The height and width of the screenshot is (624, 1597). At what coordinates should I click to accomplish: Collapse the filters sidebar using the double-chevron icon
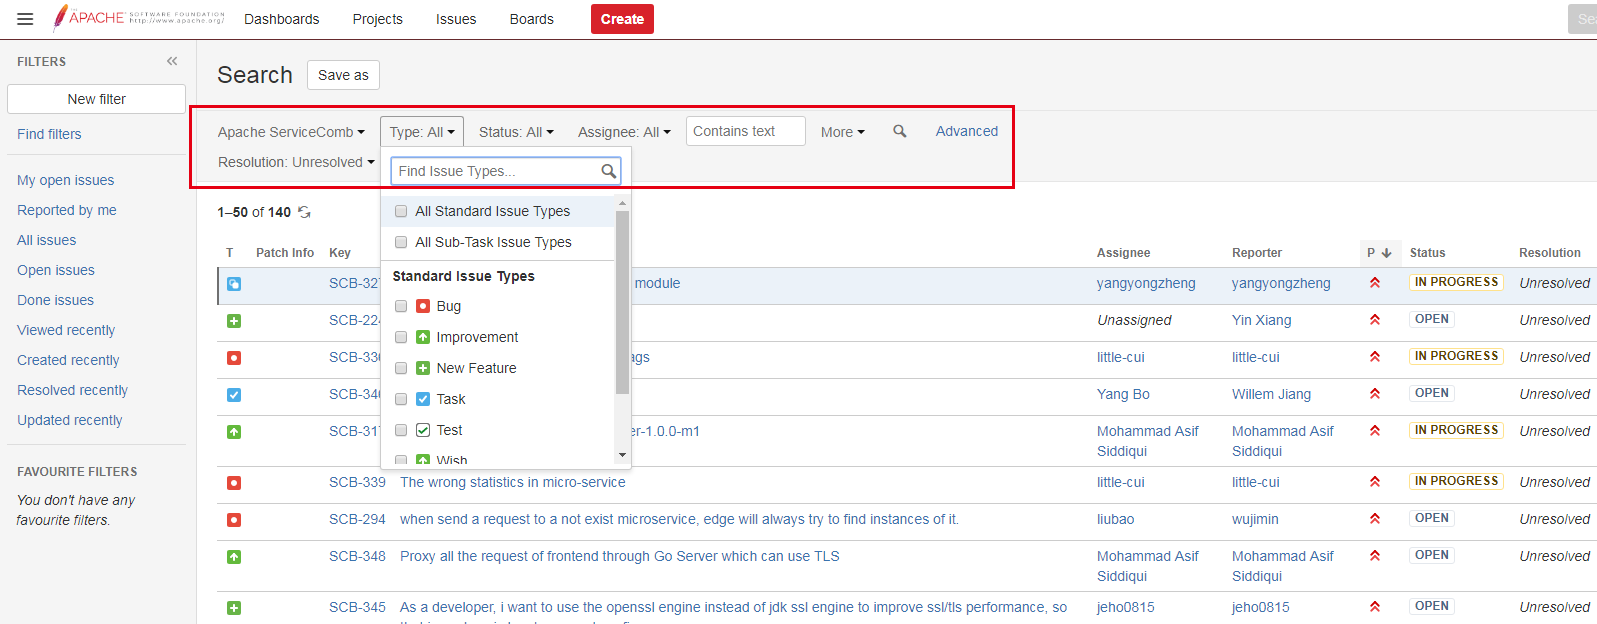pos(172,61)
